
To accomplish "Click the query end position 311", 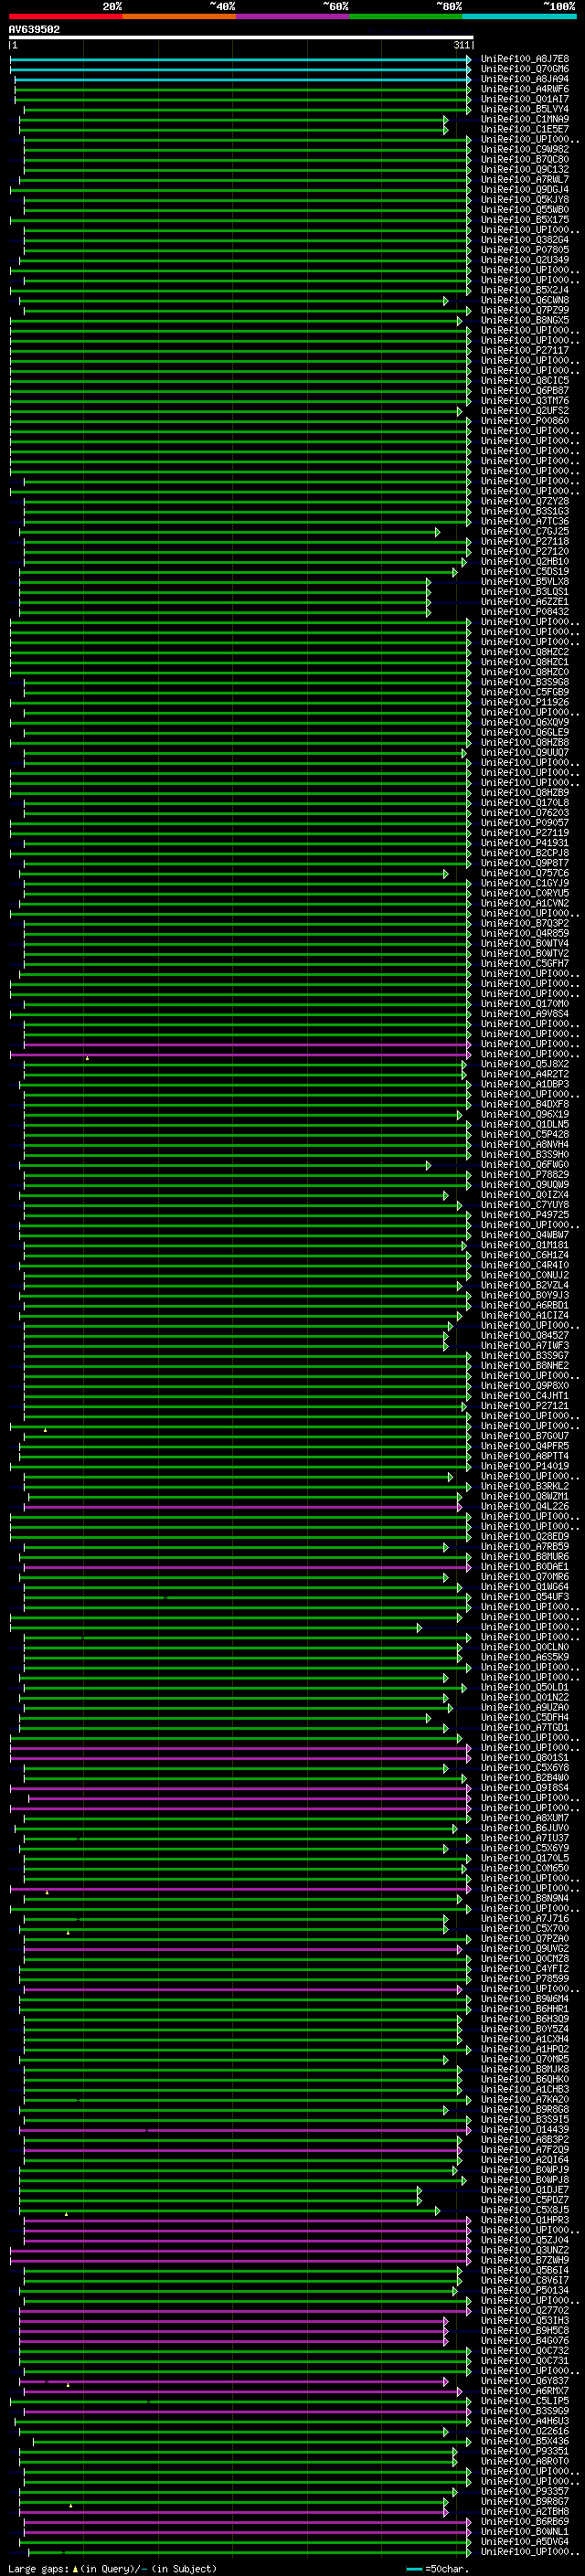I will click(x=461, y=45).
